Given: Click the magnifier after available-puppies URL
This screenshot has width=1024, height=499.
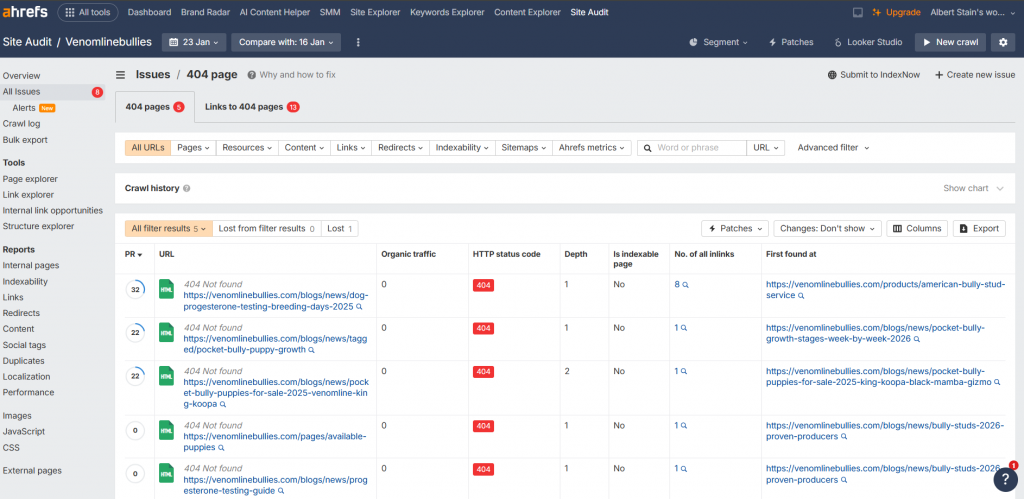Looking at the screenshot, I should [x=221, y=448].
